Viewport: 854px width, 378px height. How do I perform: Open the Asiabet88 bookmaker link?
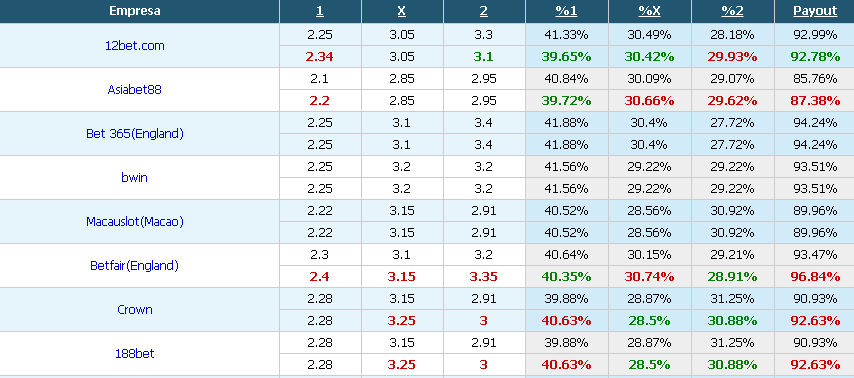click(x=135, y=90)
